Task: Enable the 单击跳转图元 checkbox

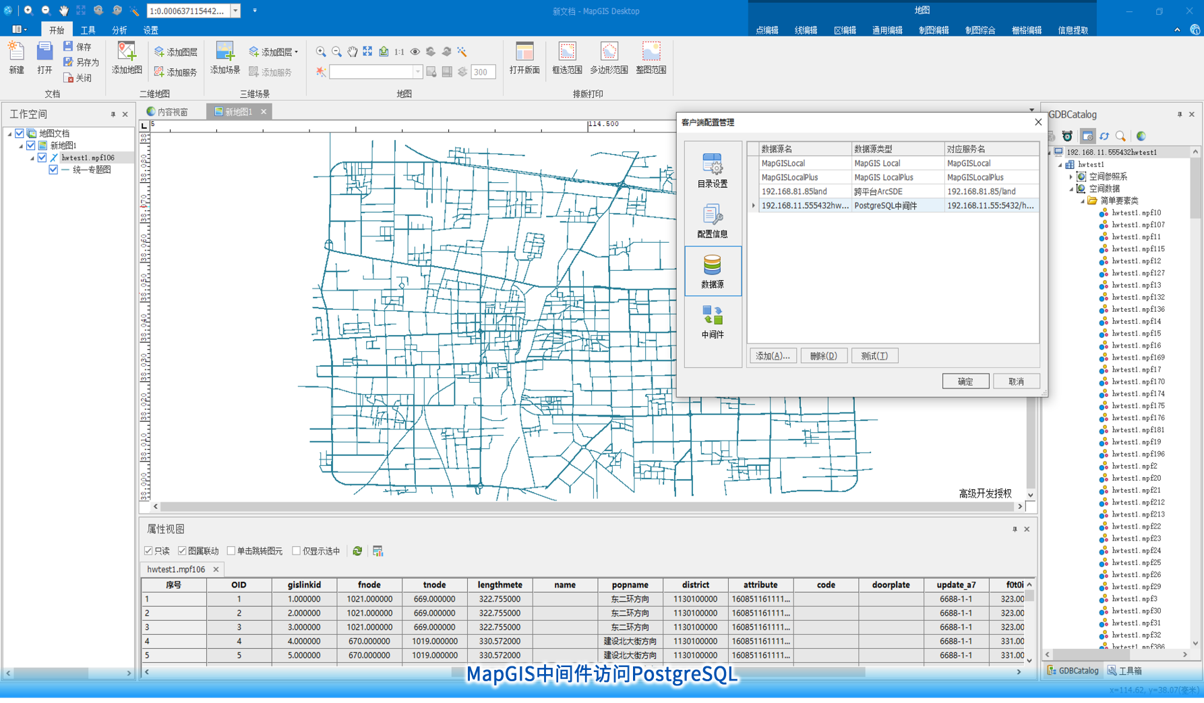Action: pos(231,551)
